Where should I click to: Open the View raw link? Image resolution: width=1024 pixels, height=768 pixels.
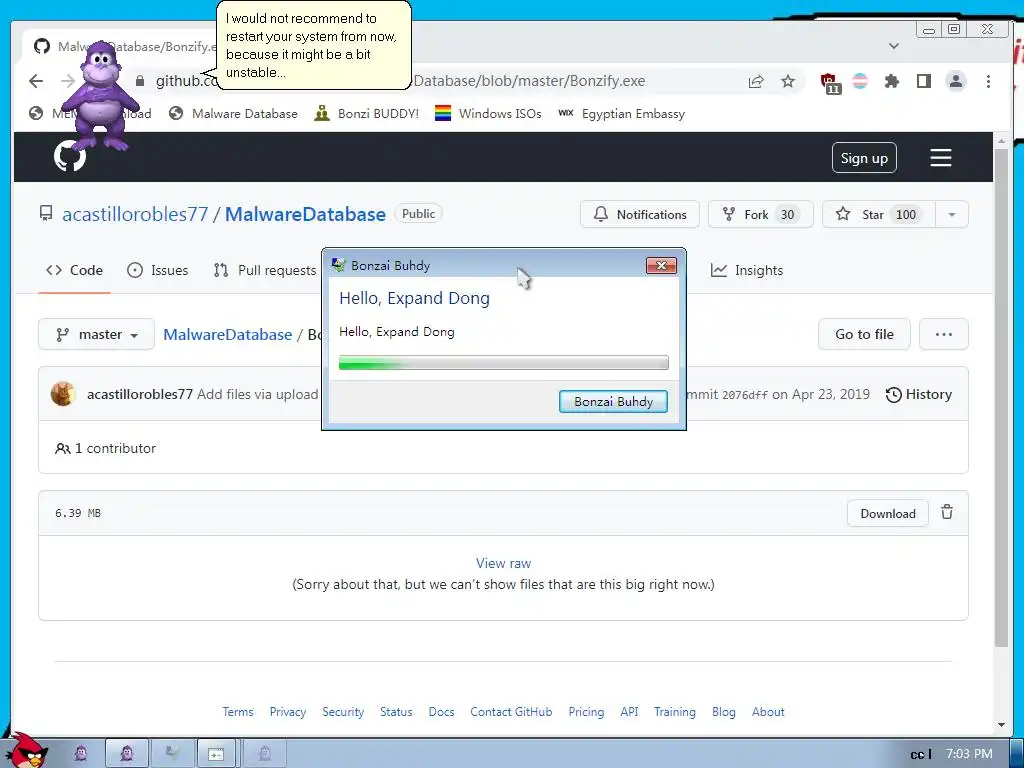[x=503, y=563]
